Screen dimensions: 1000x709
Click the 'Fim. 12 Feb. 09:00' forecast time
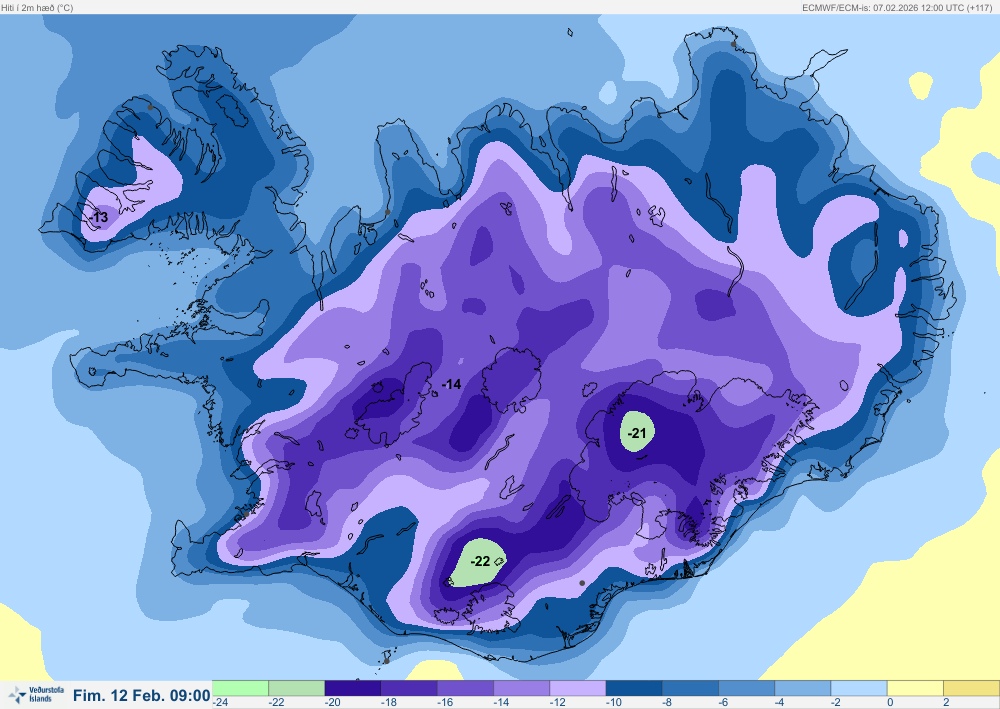(x=142, y=695)
